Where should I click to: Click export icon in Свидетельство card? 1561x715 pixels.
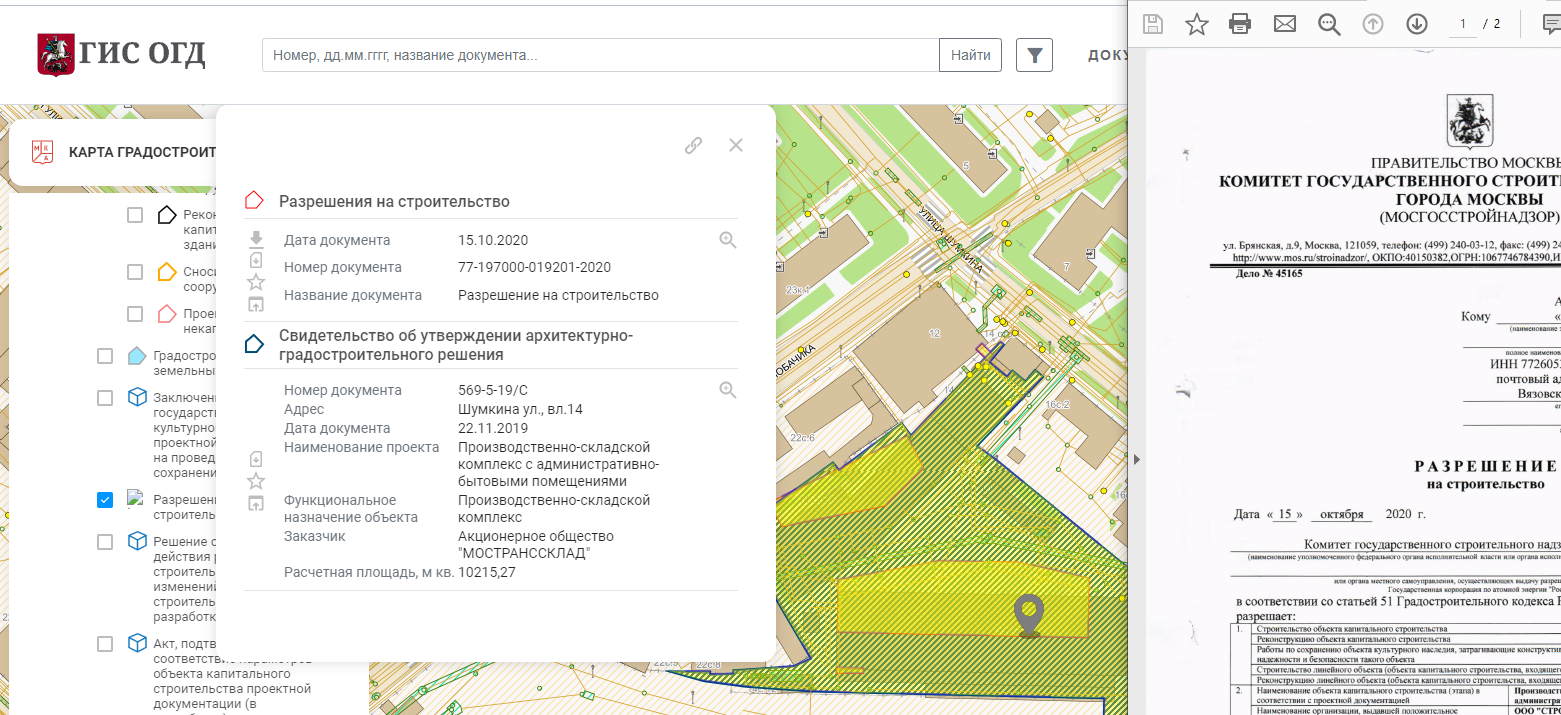256,503
